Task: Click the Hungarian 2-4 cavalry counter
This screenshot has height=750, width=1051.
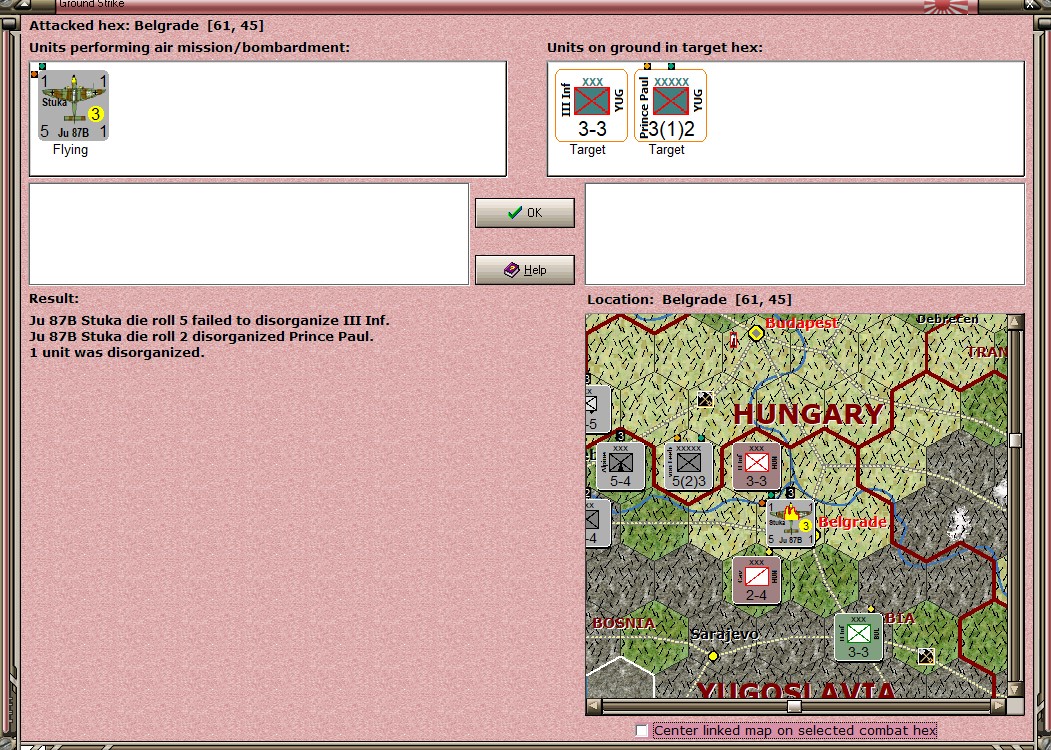Action: pos(757,580)
